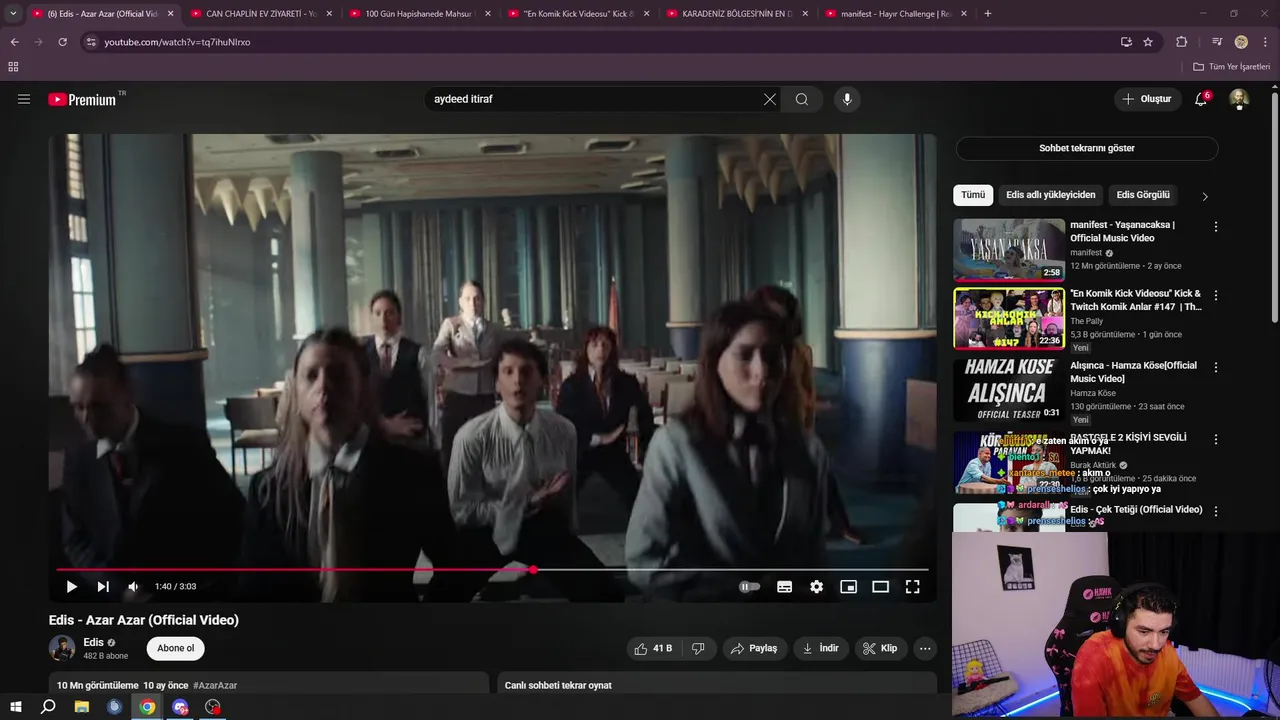Screen dimensions: 1280x720
Task: Open Tüm Yer İşaretleri bookmarks folder
Action: (x=1232, y=67)
